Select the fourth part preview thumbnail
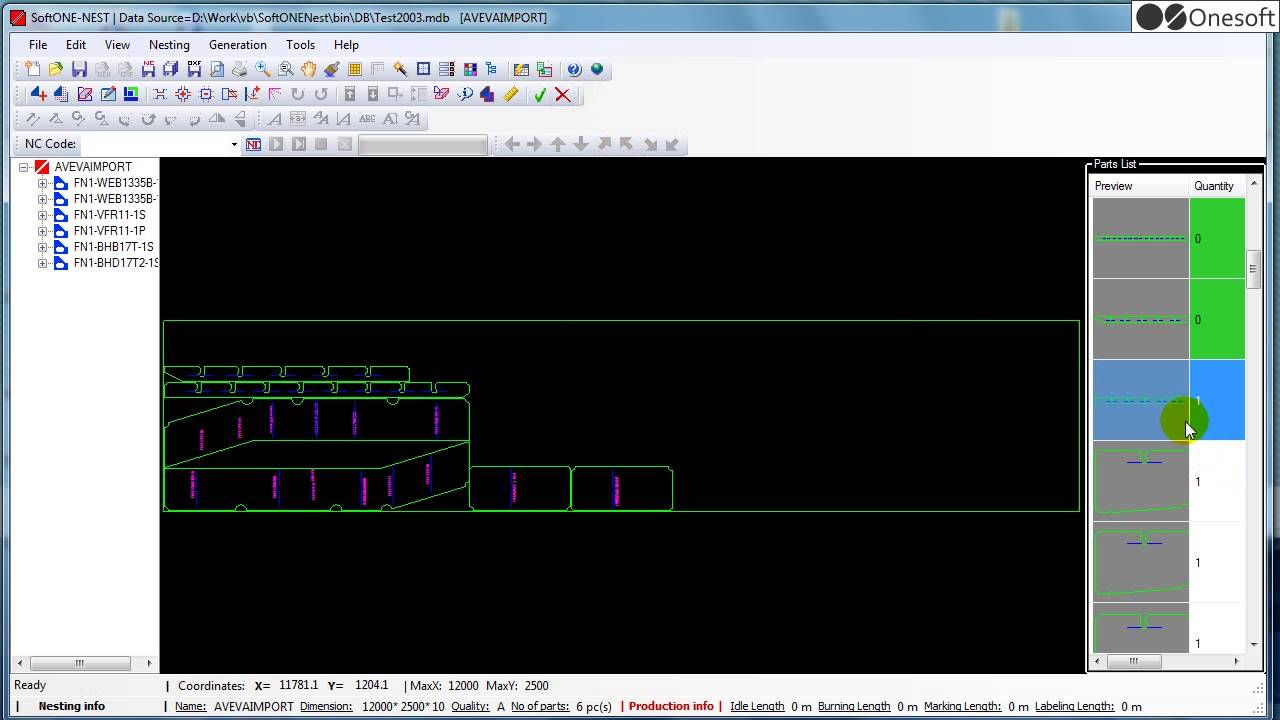Image resolution: width=1280 pixels, height=720 pixels. pyautogui.click(x=1141, y=481)
